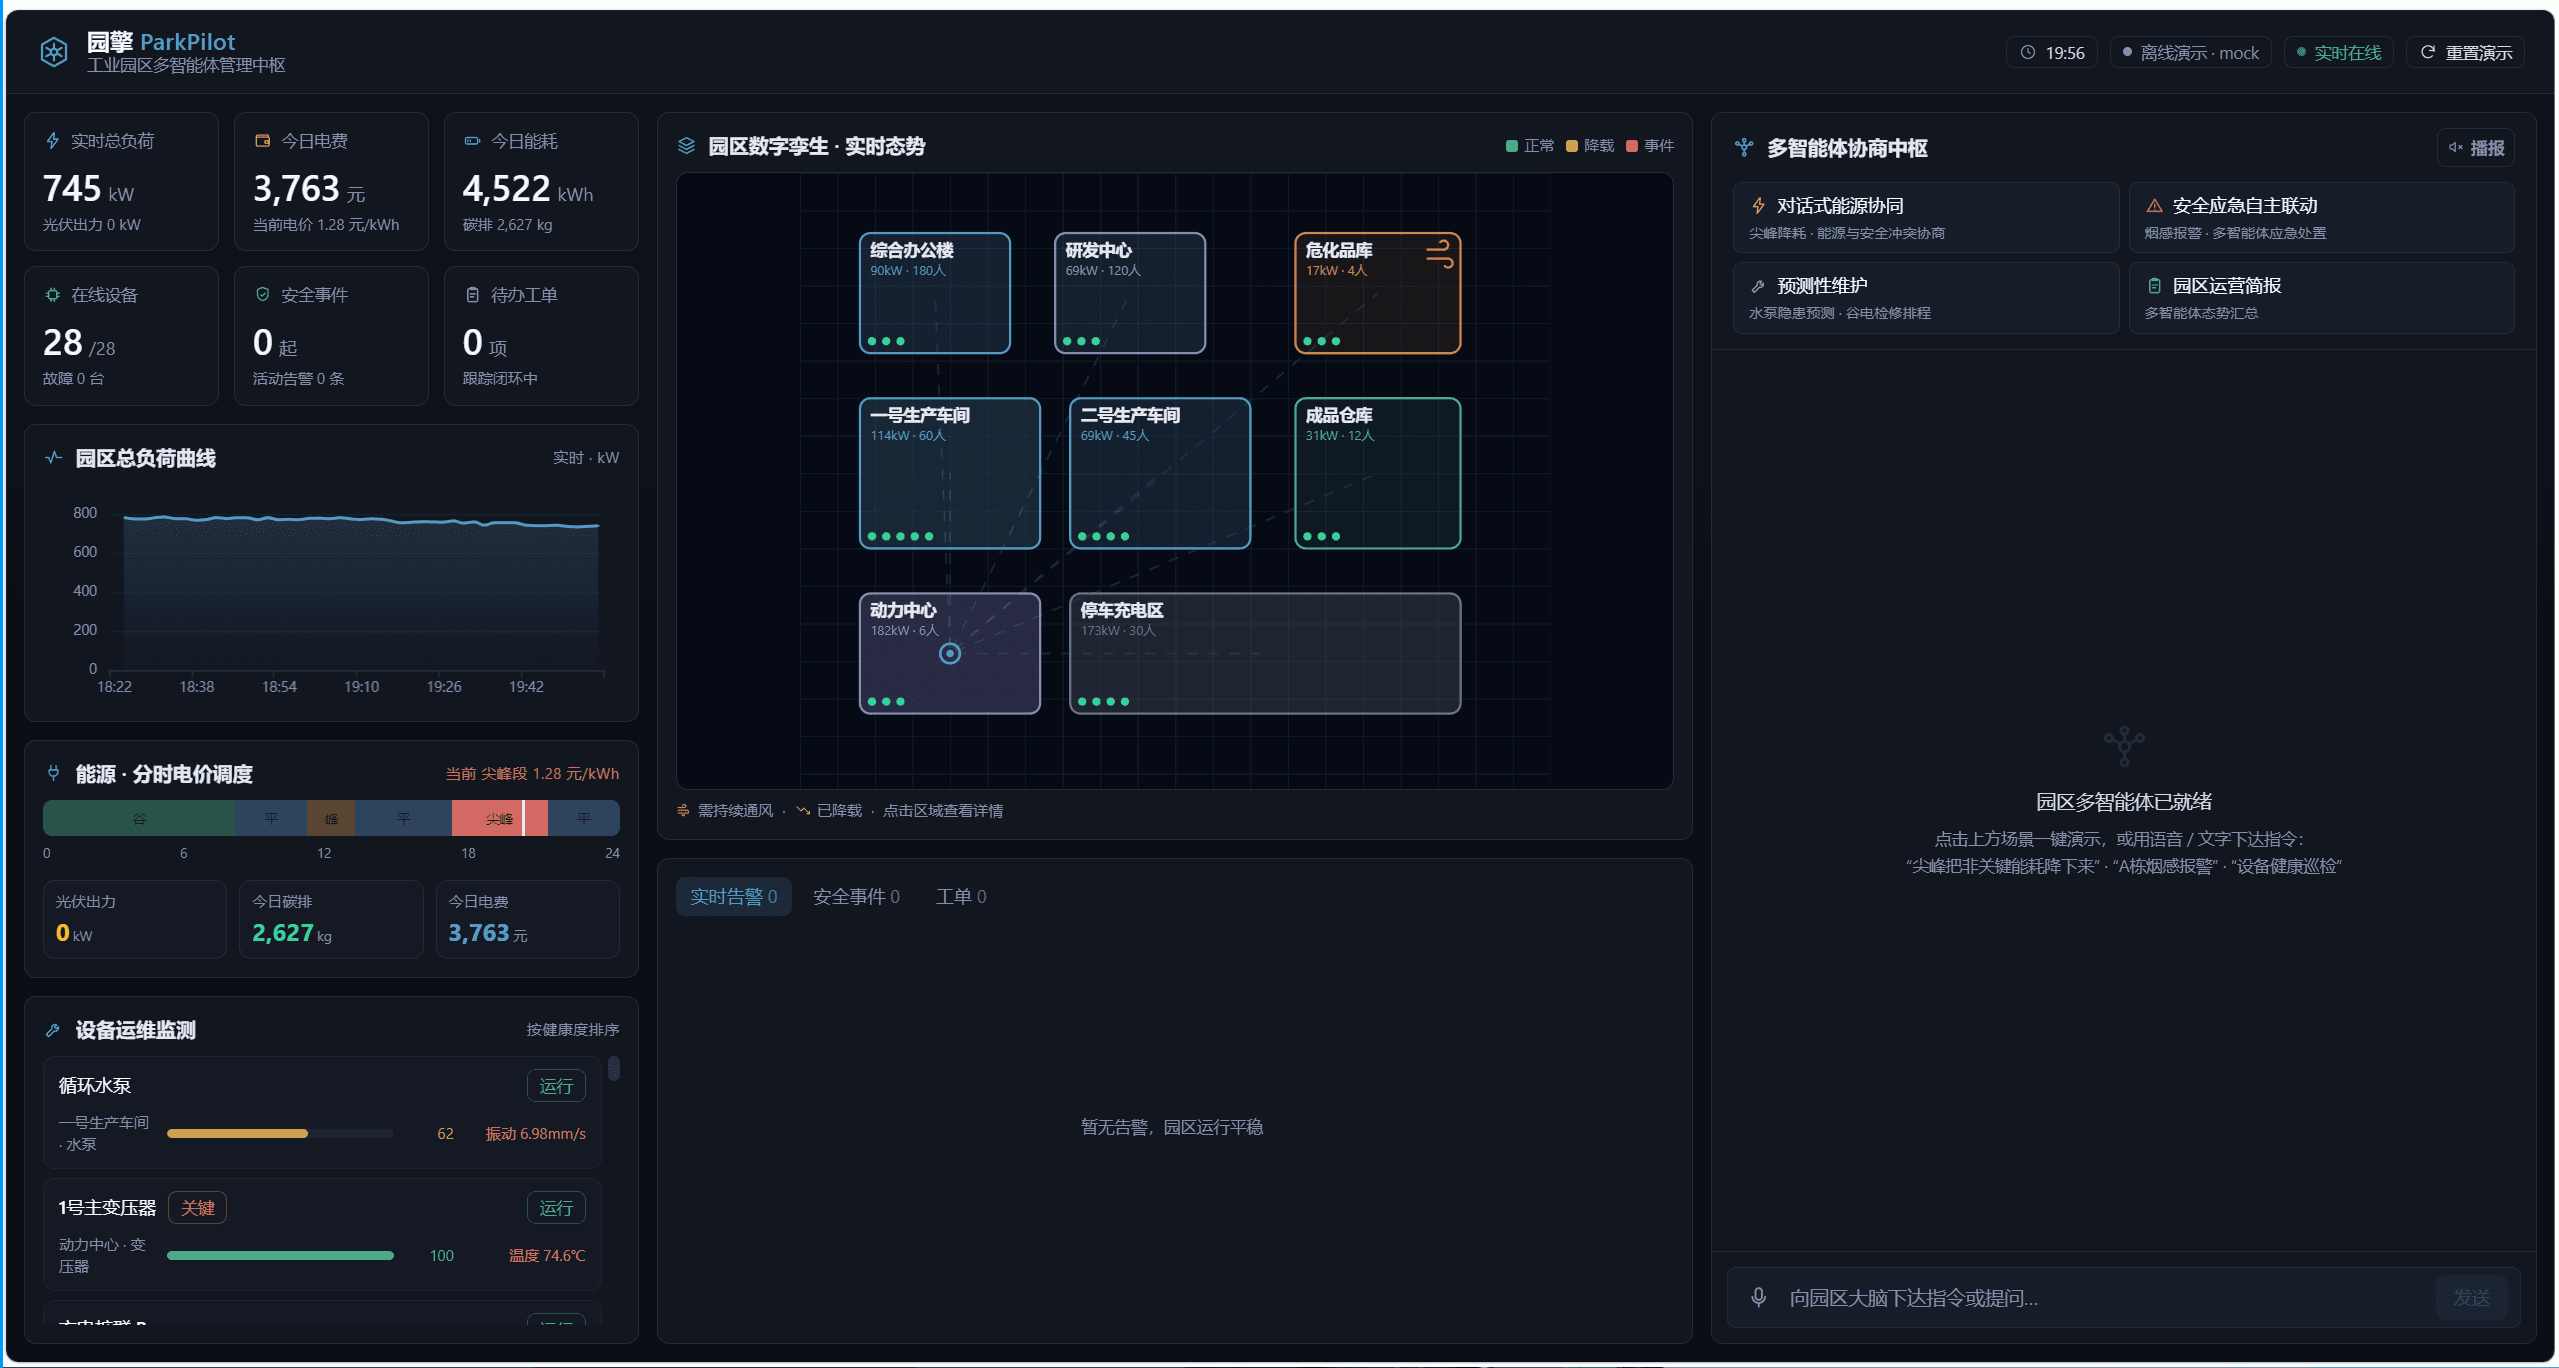Click the 当前 尖峰段 1.28 元/kWh label
Screen dimensions: 2559x1368
pyautogui.click(x=532, y=774)
